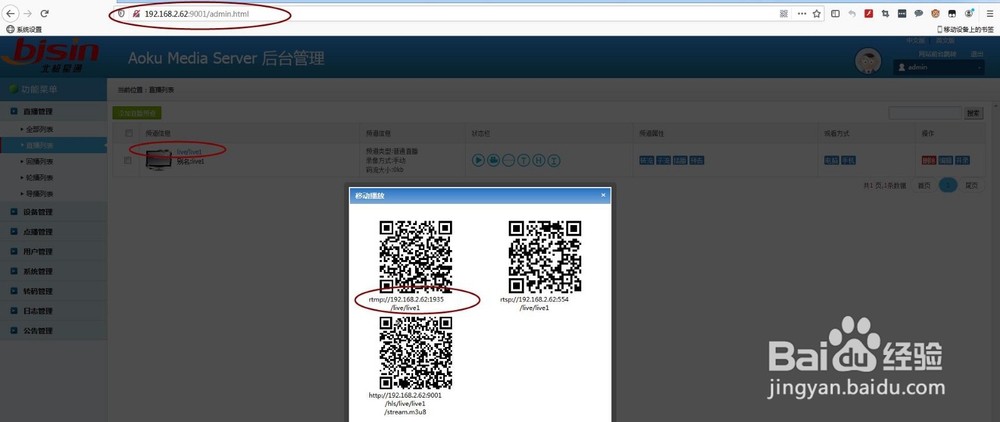Click the live1 channel monitor thumbnail
Screen dimensions: 1000x422
159,159
